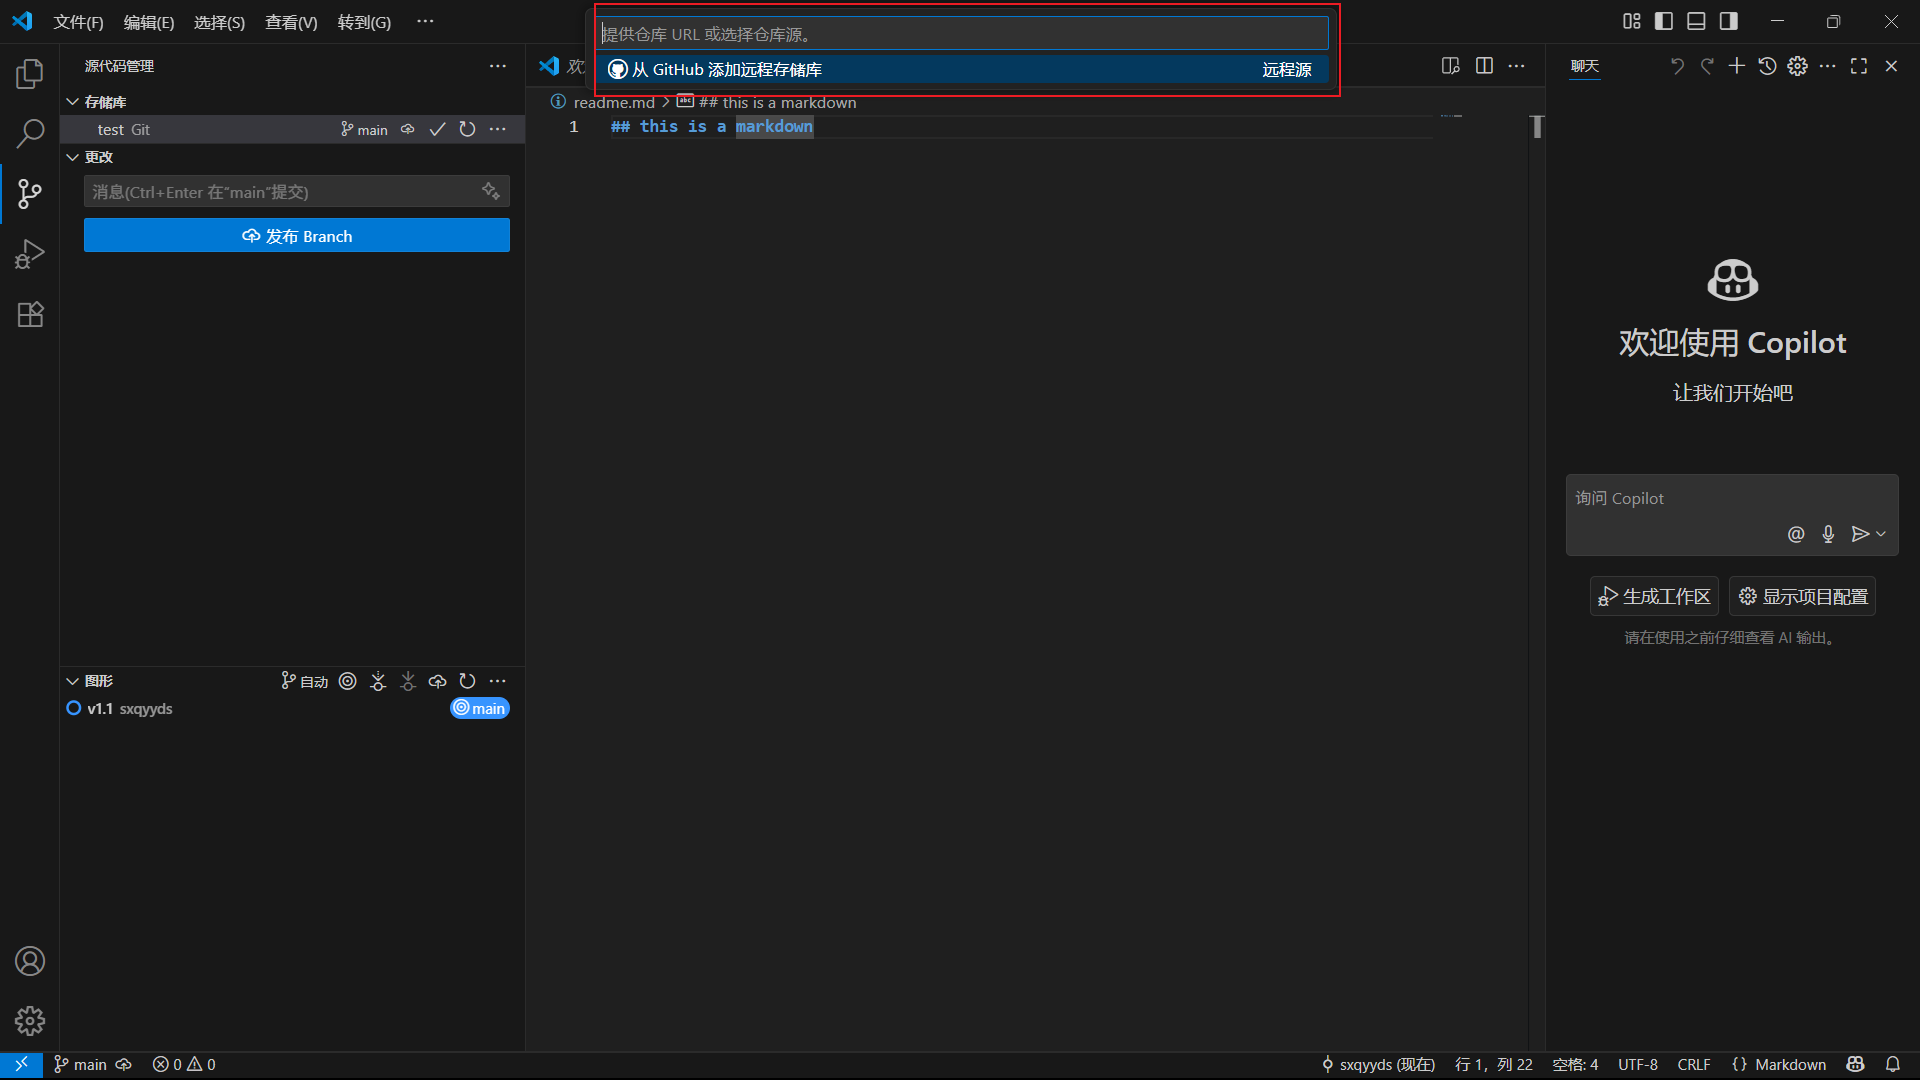Open the Extensions view
Image resolution: width=1920 pixels, height=1080 pixels.
[30, 314]
